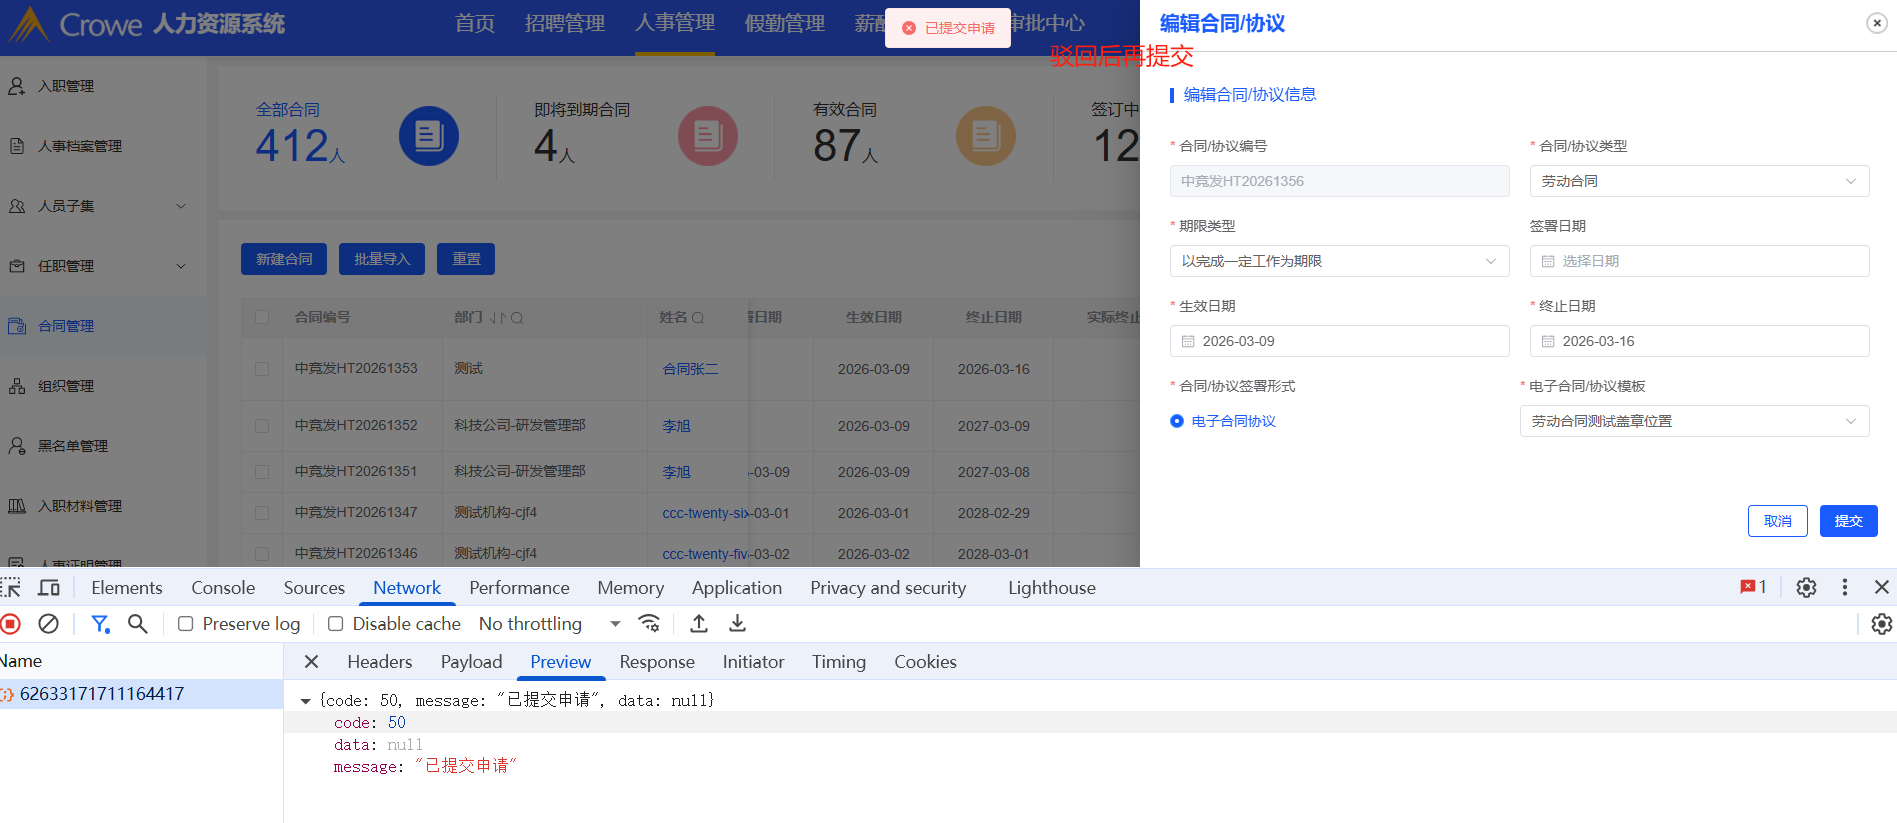The width and height of the screenshot is (1897, 823).
Task: Open the 合同/协议类型 dropdown
Action: tap(1698, 181)
